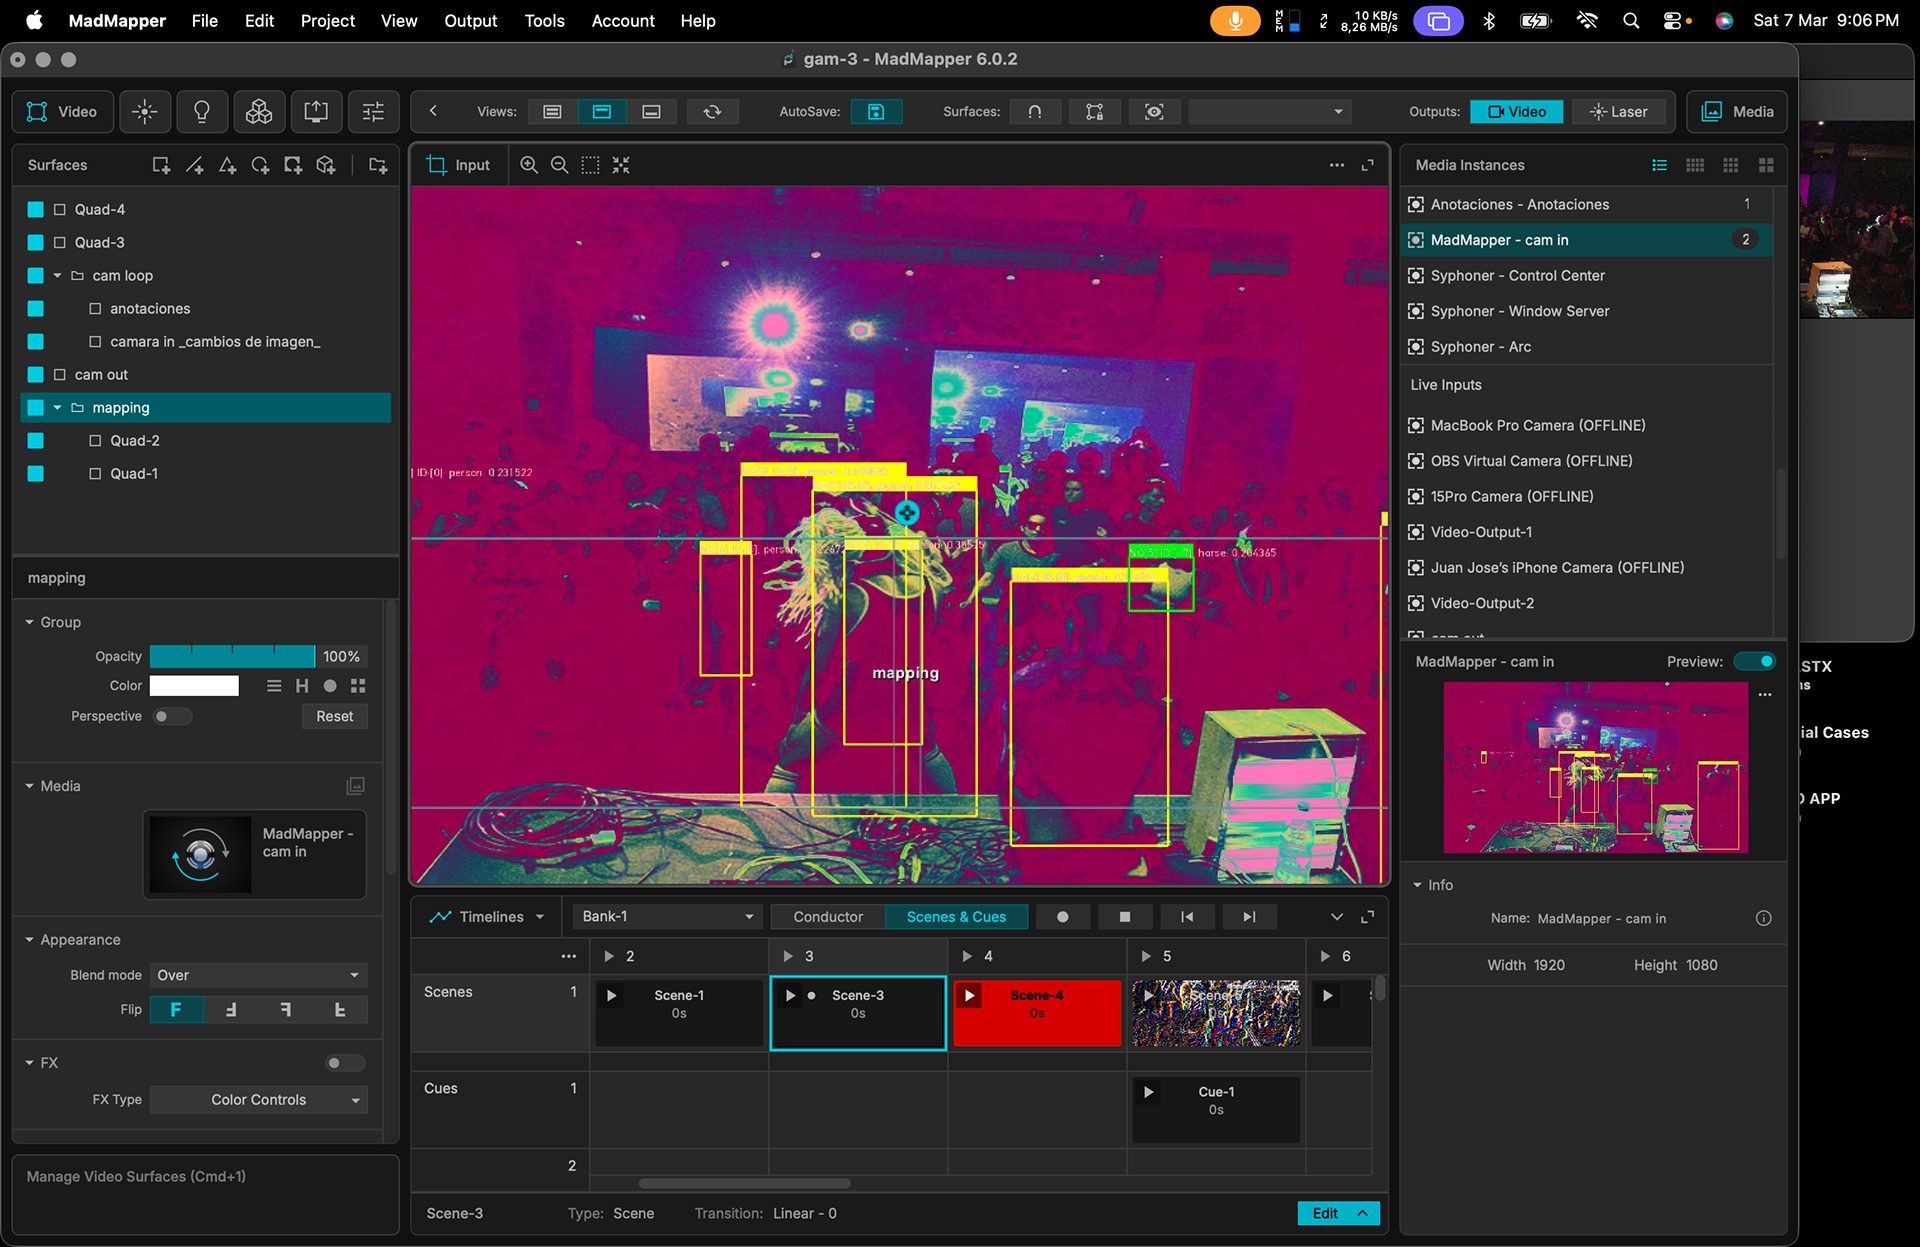Open the 3D cubes mode icon
This screenshot has height=1247, width=1920.
259,112
